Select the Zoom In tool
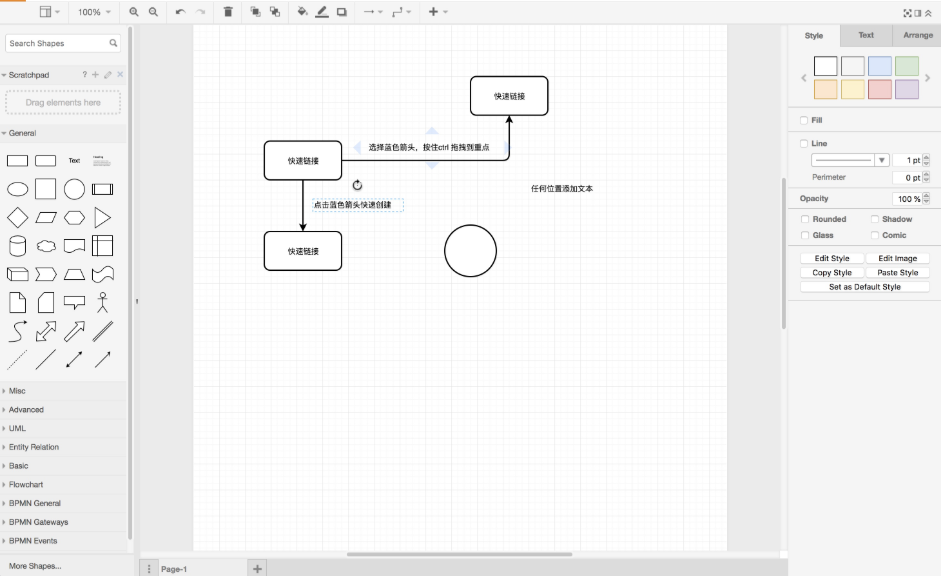Screen dimensions: 941x576 click(x=134, y=12)
